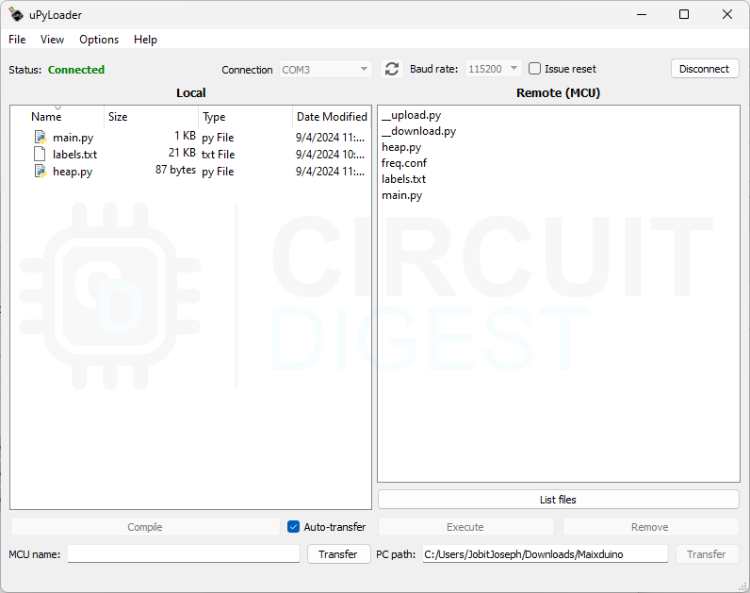
Task: Click the PC path input field
Action: click(x=545, y=554)
